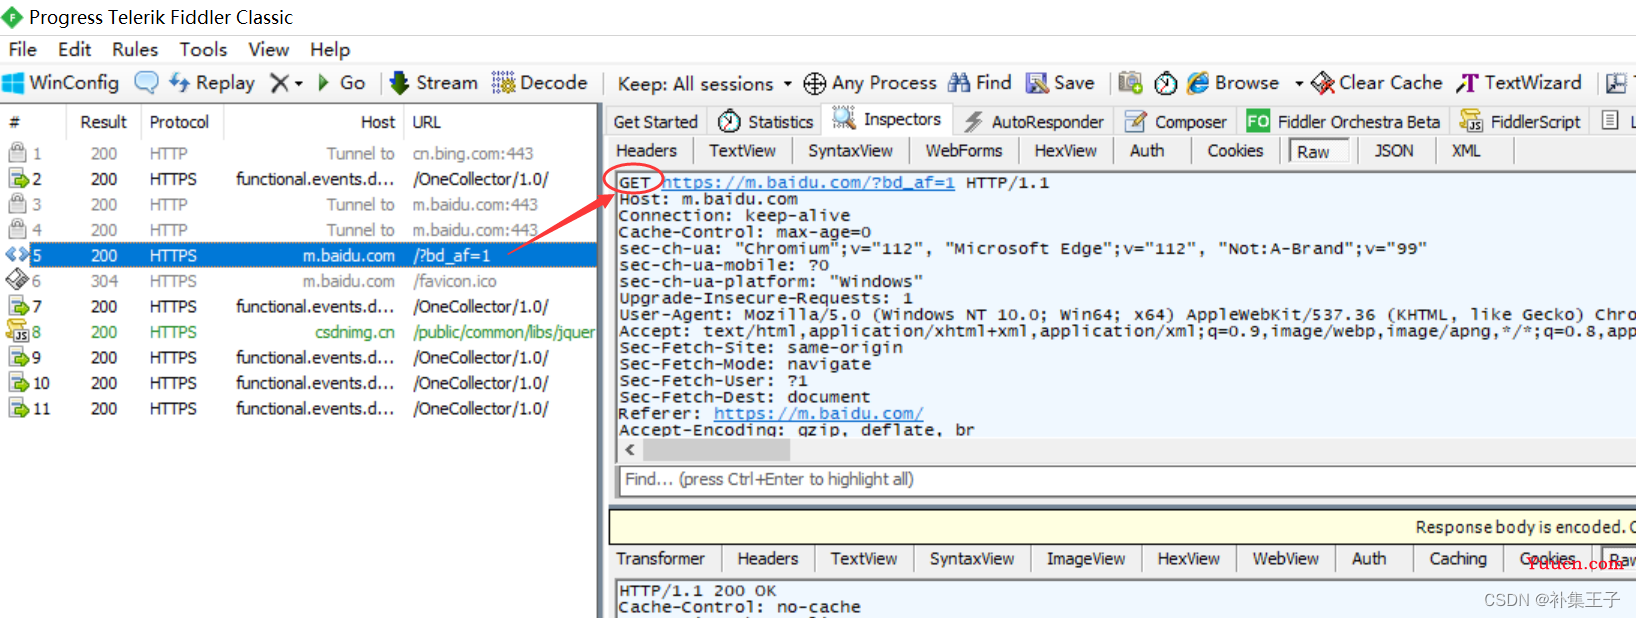Switch to the Statistics tab
This screenshot has width=1636, height=618.
766,122
